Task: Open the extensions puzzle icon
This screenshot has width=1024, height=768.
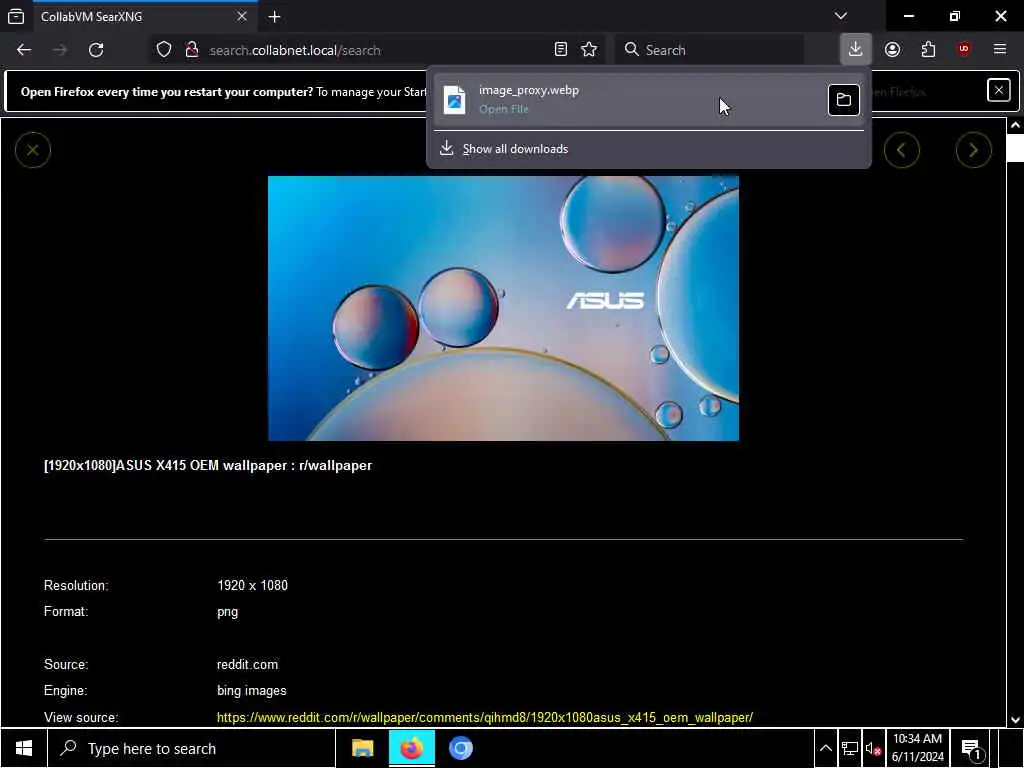Action: tap(928, 50)
